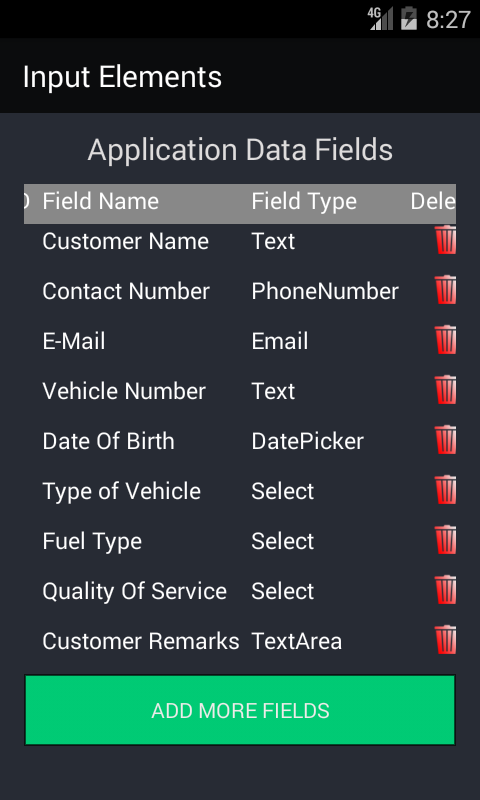Screen dimensions: 480x800
Task: Delete the Customer Name field
Action: point(445,240)
